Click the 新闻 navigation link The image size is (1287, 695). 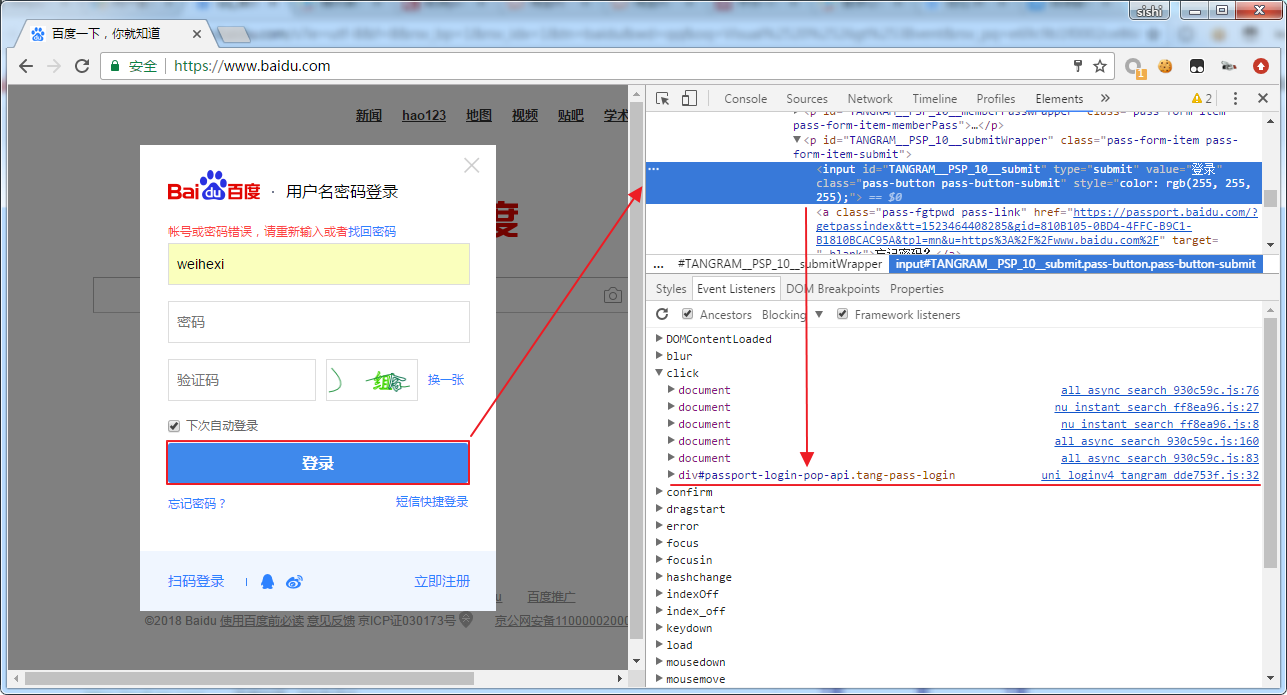(369, 115)
